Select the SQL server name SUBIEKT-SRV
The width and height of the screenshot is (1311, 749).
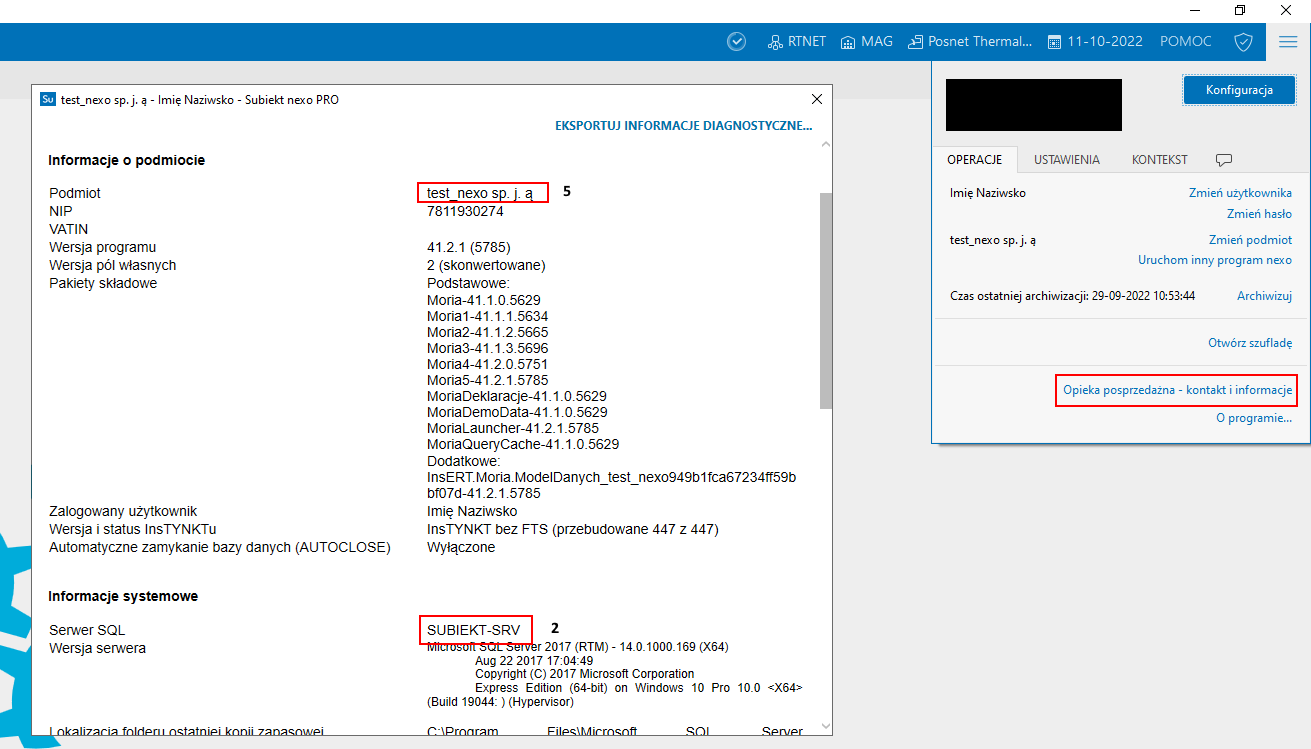(x=473, y=630)
